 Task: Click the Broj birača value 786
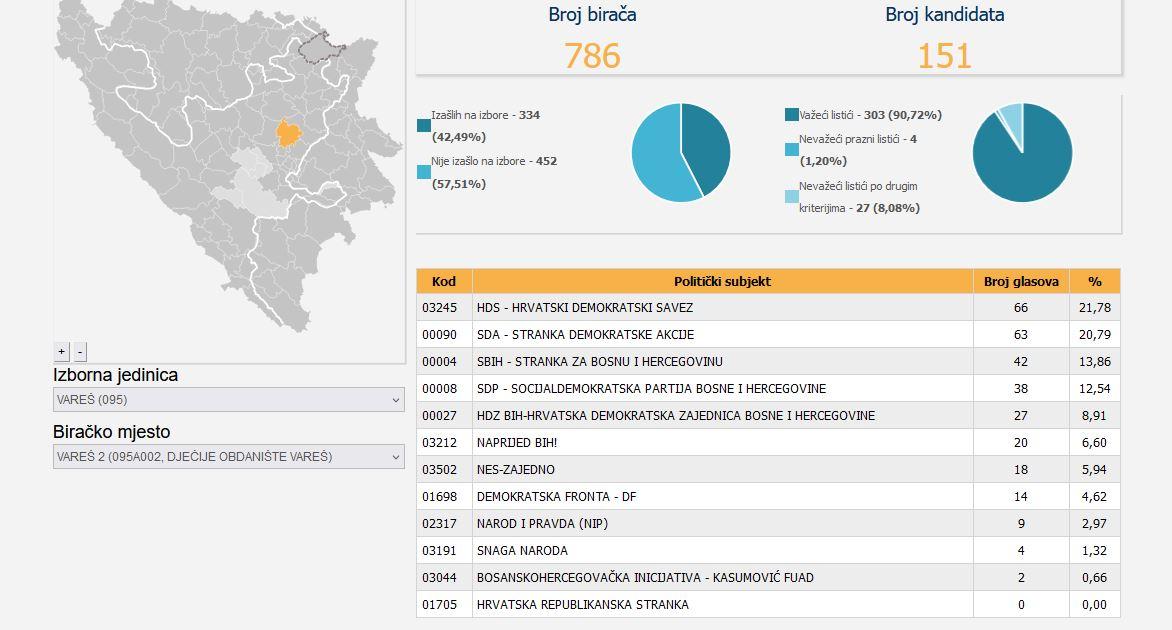pyautogui.click(x=593, y=56)
